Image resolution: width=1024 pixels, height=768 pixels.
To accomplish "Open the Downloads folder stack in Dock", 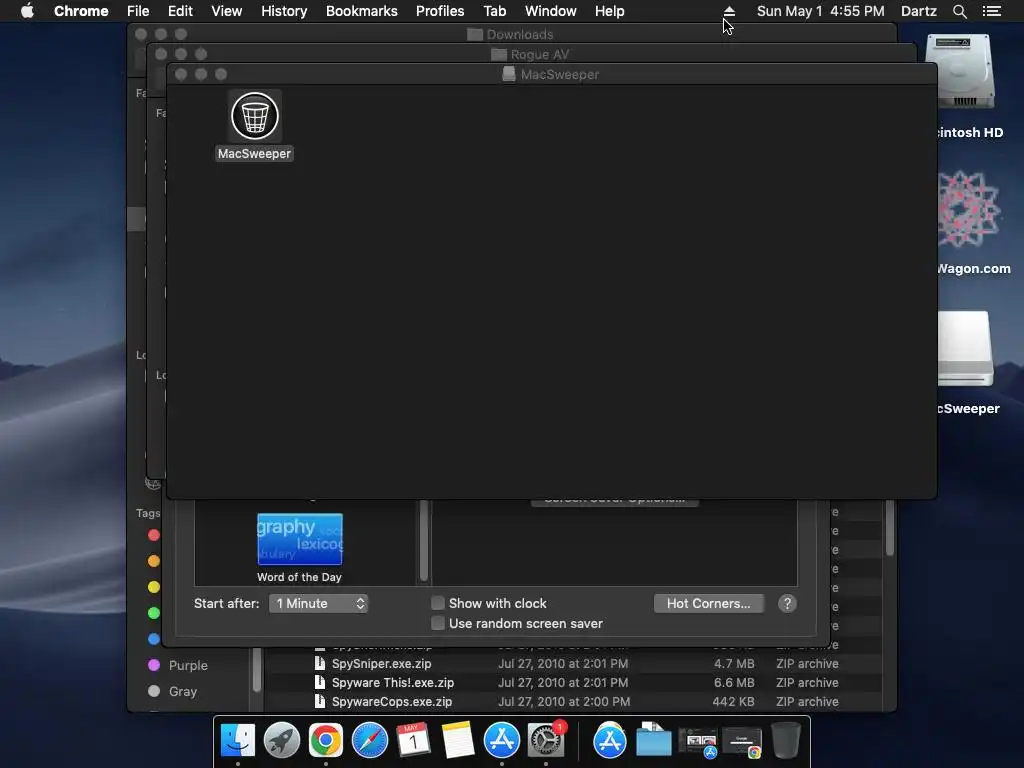I will pyautogui.click(x=653, y=741).
